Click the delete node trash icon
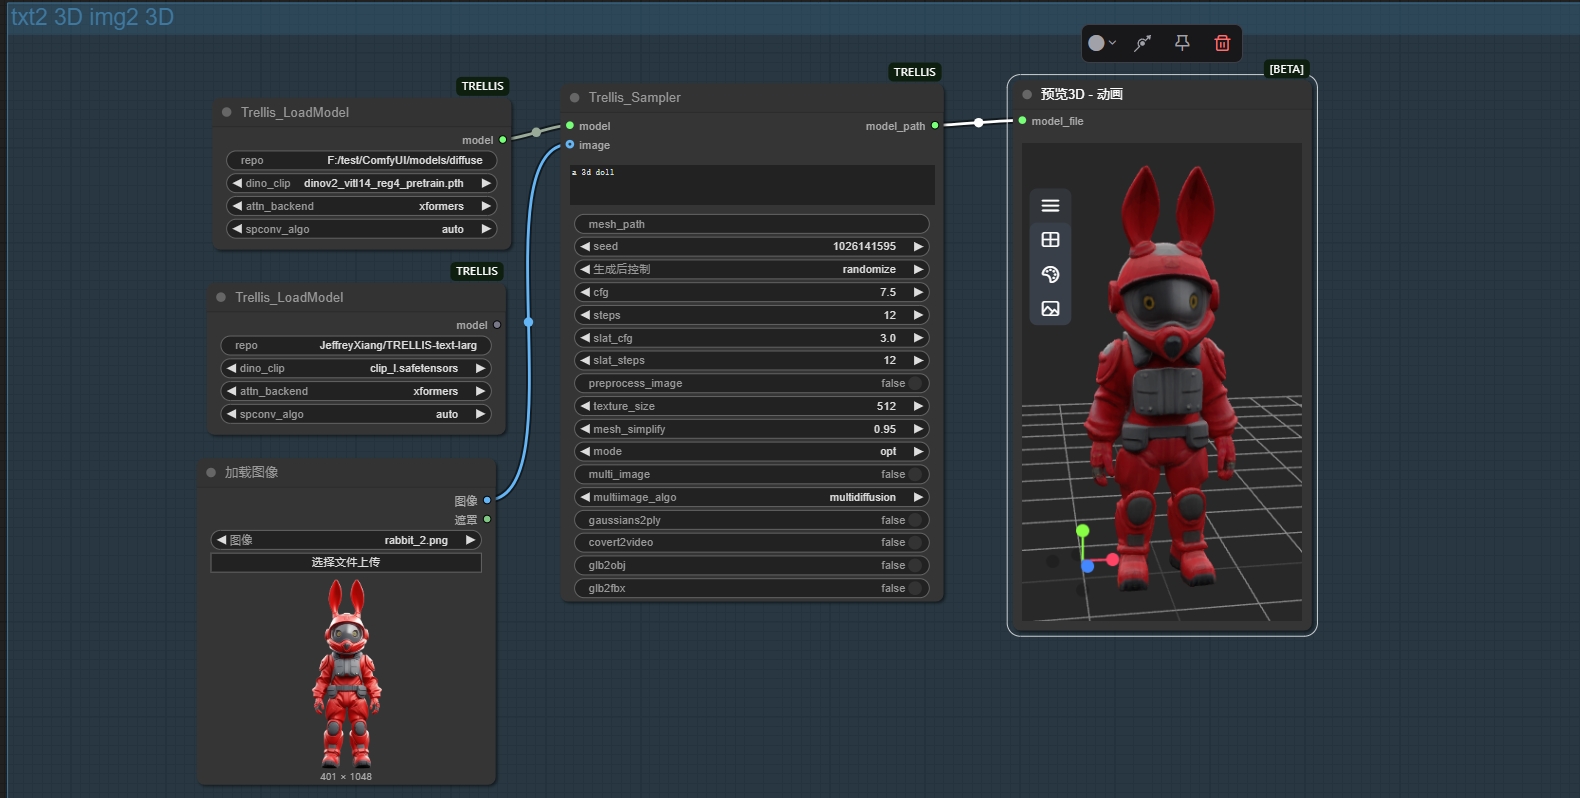Viewport: 1580px width, 798px height. click(1222, 43)
